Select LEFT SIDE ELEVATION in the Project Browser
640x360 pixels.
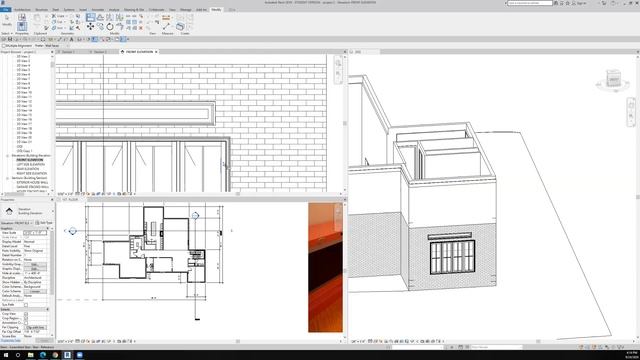(x=31, y=164)
